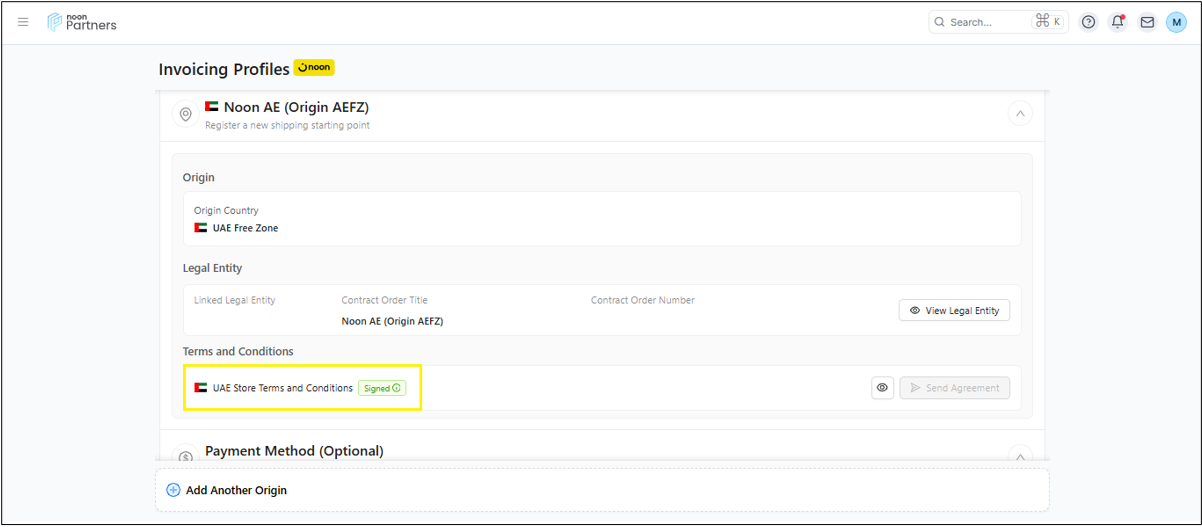Click the View Legal Entity button
This screenshot has width=1202, height=527.
[954, 311]
